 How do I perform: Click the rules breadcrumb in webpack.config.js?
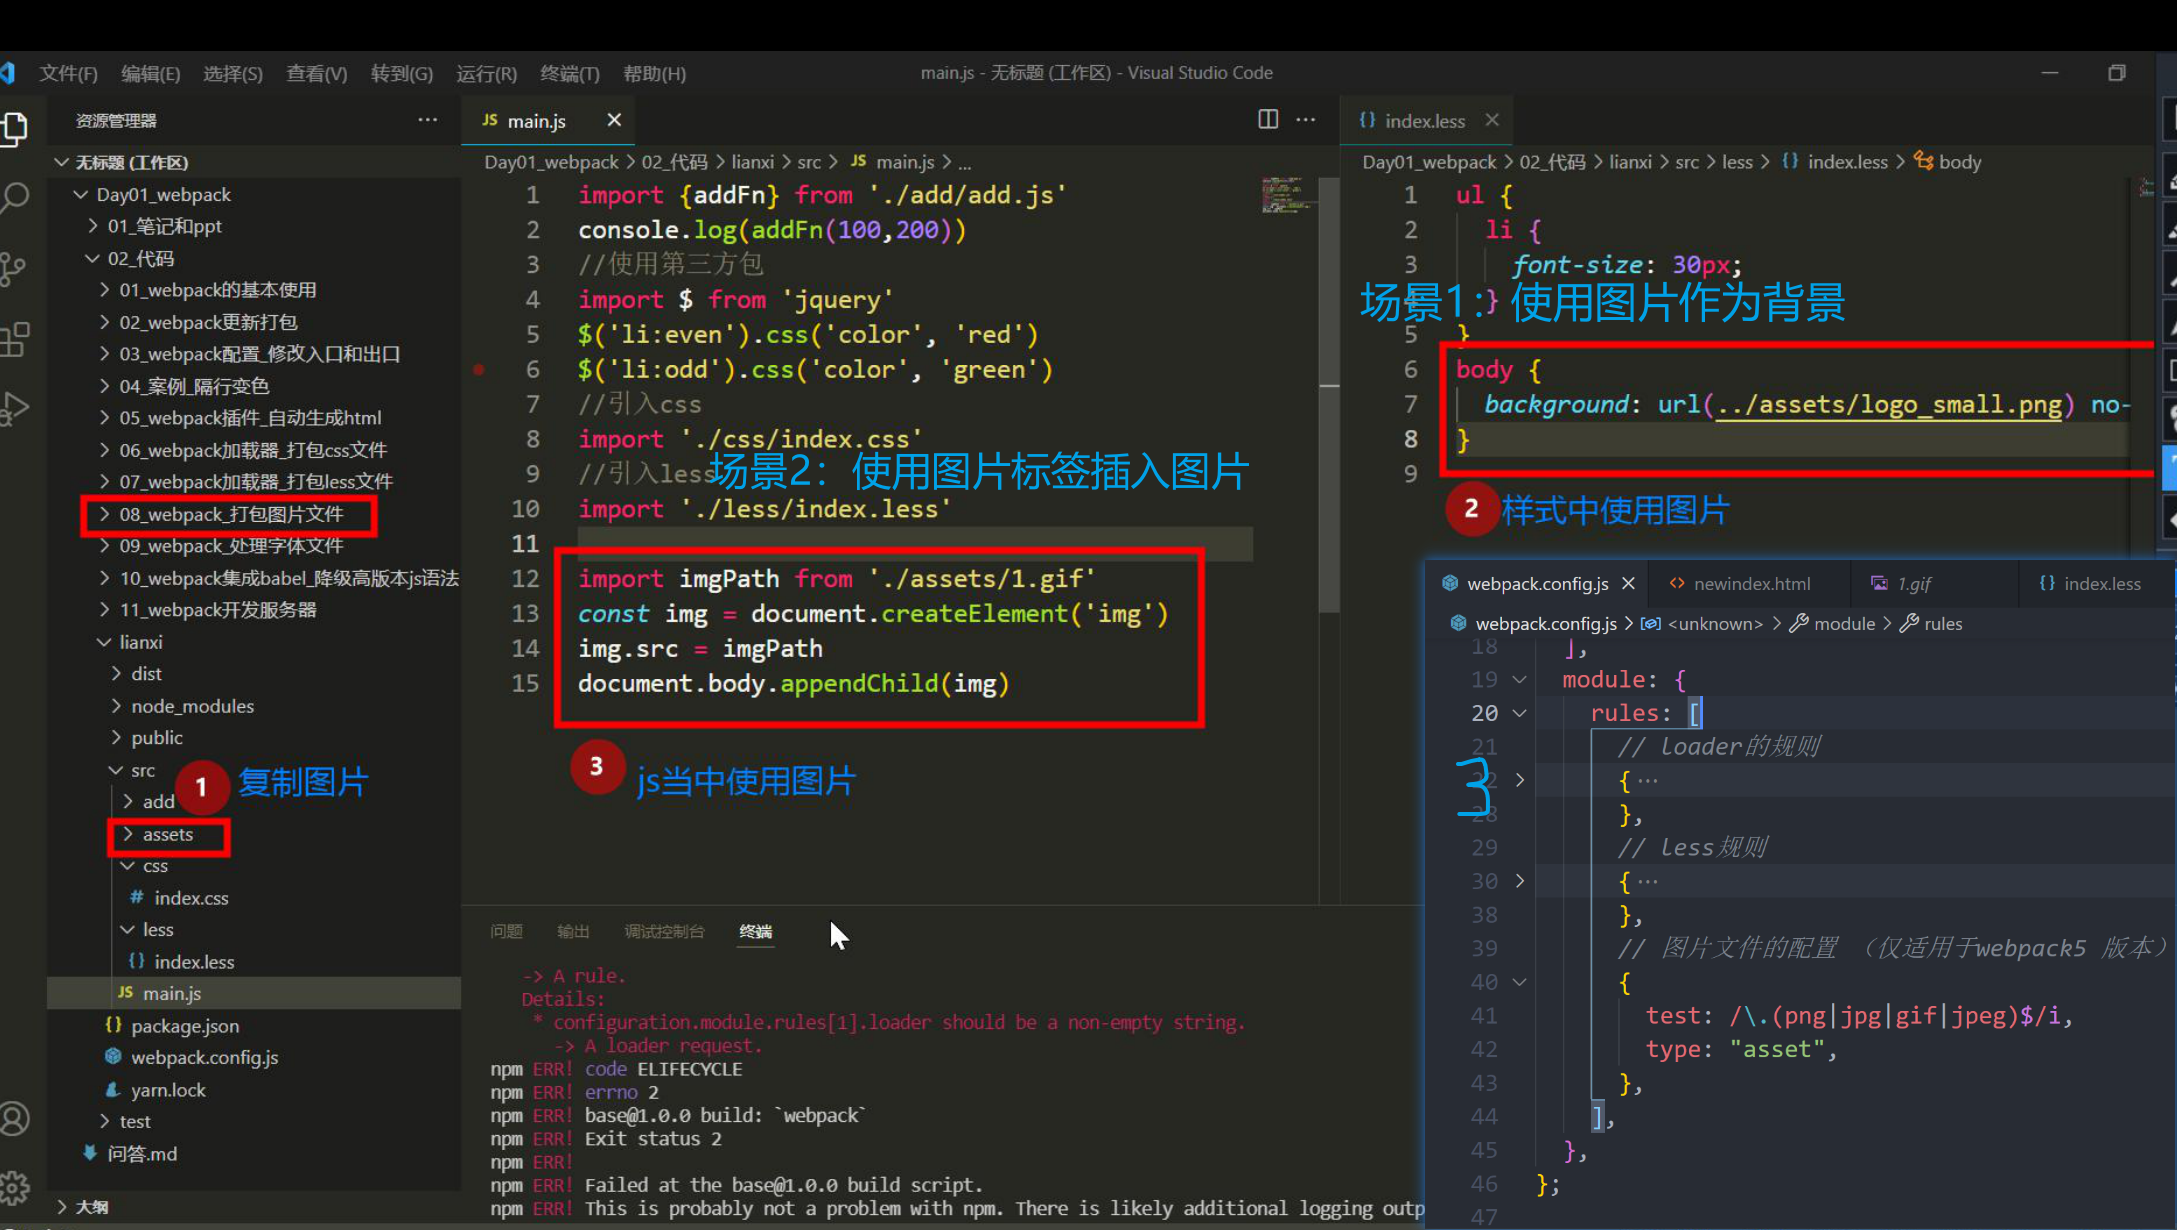1942,624
